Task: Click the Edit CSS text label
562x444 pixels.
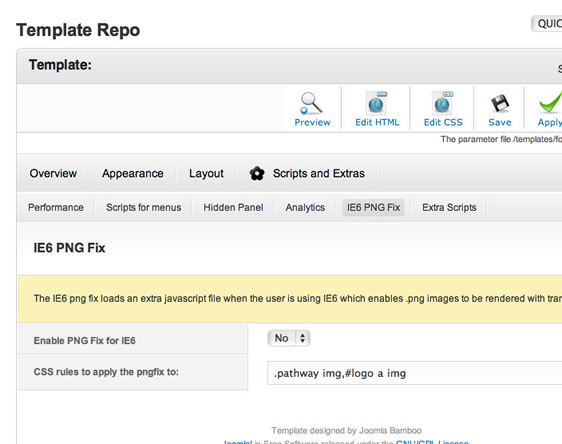Action: click(443, 122)
